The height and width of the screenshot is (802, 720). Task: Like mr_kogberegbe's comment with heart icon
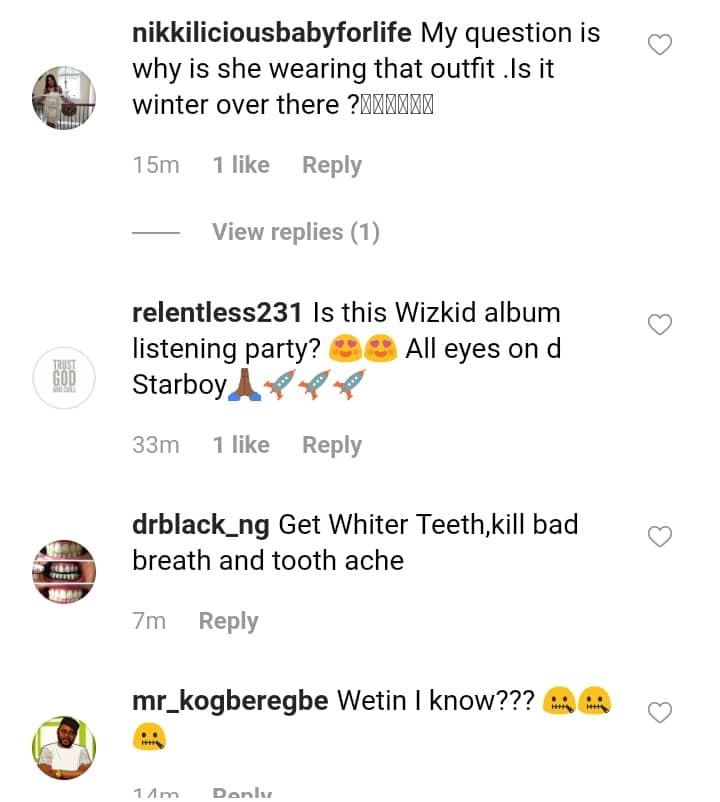[660, 712]
